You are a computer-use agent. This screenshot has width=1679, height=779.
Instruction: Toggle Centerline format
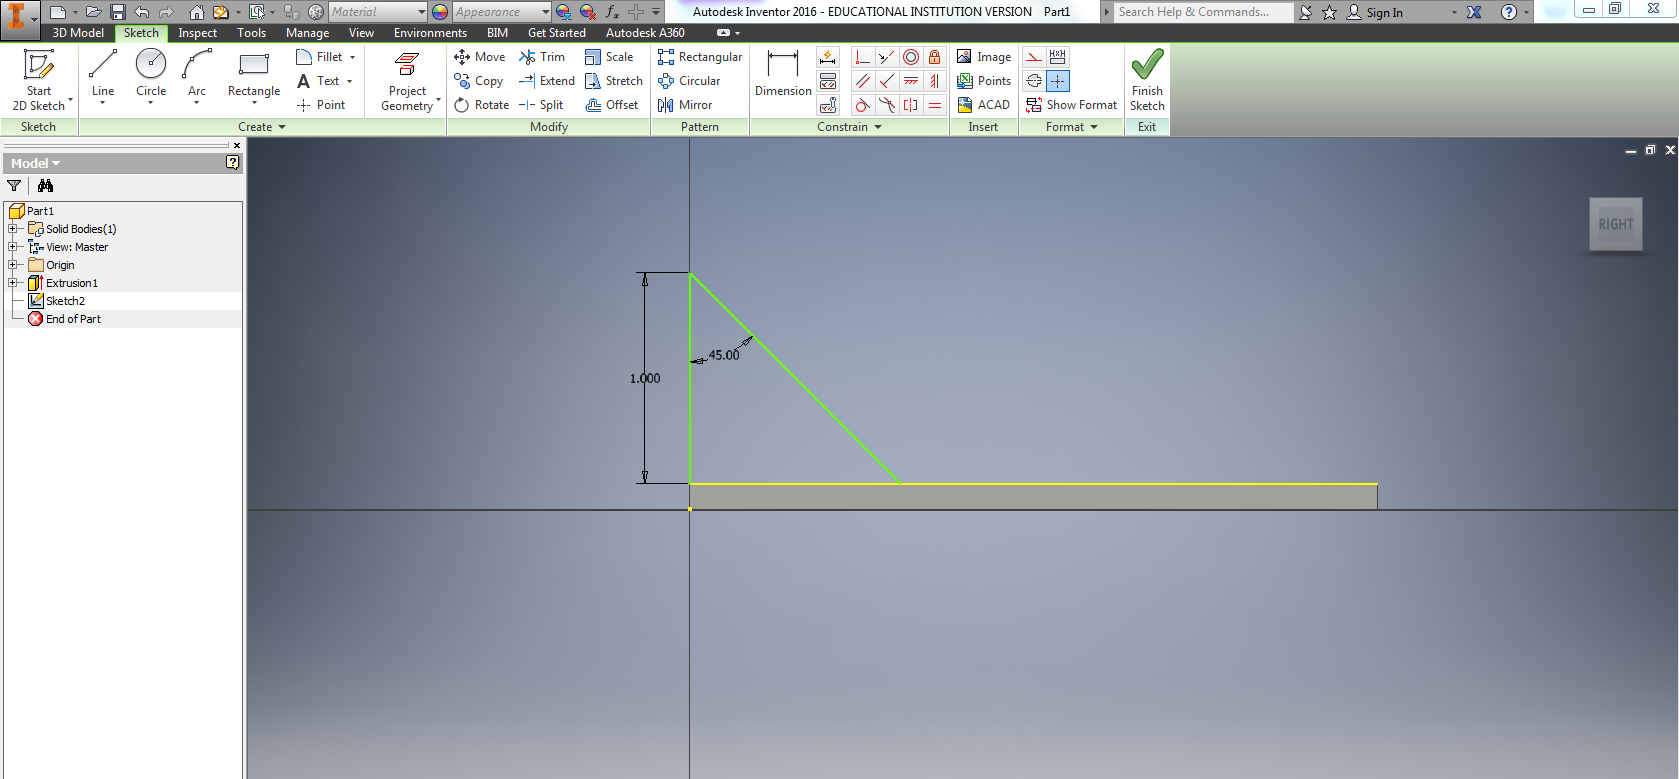pos(1034,81)
